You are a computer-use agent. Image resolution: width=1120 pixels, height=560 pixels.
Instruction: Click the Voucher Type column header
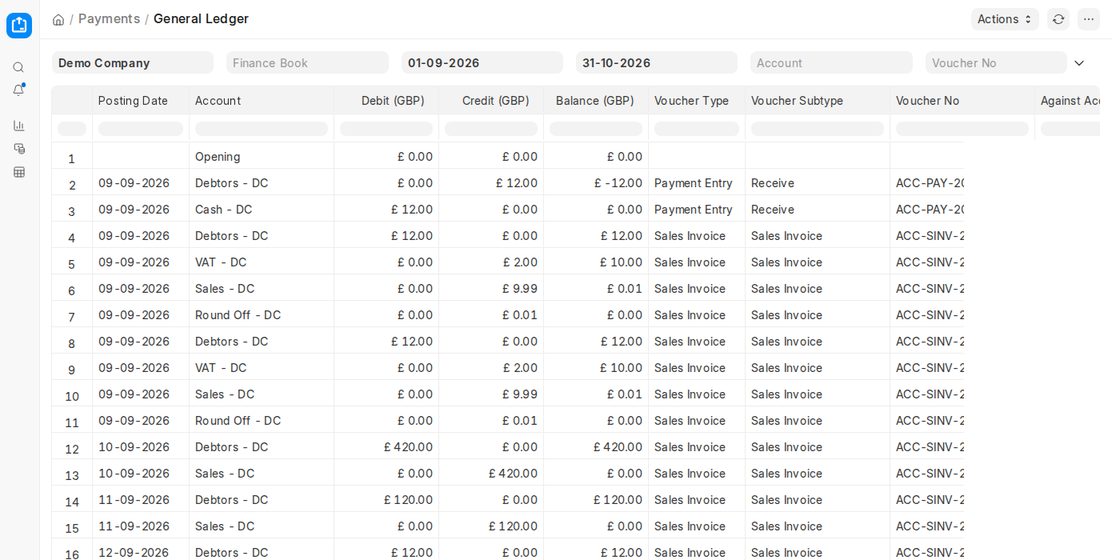coord(697,101)
